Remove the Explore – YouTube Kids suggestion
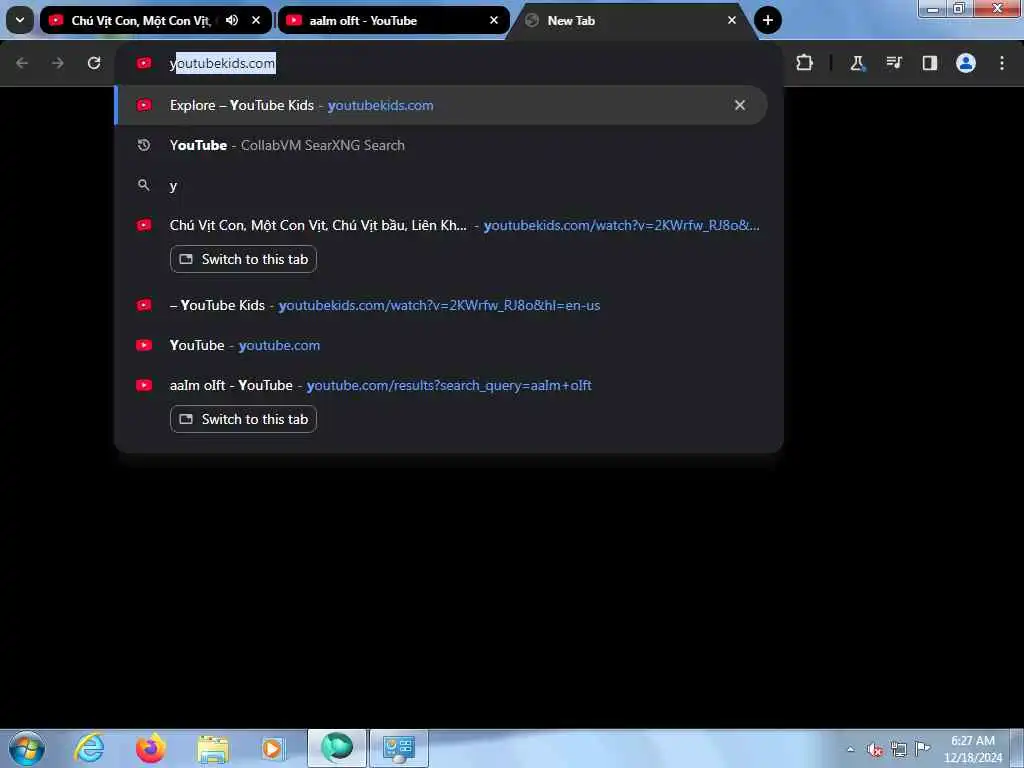 coord(739,105)
